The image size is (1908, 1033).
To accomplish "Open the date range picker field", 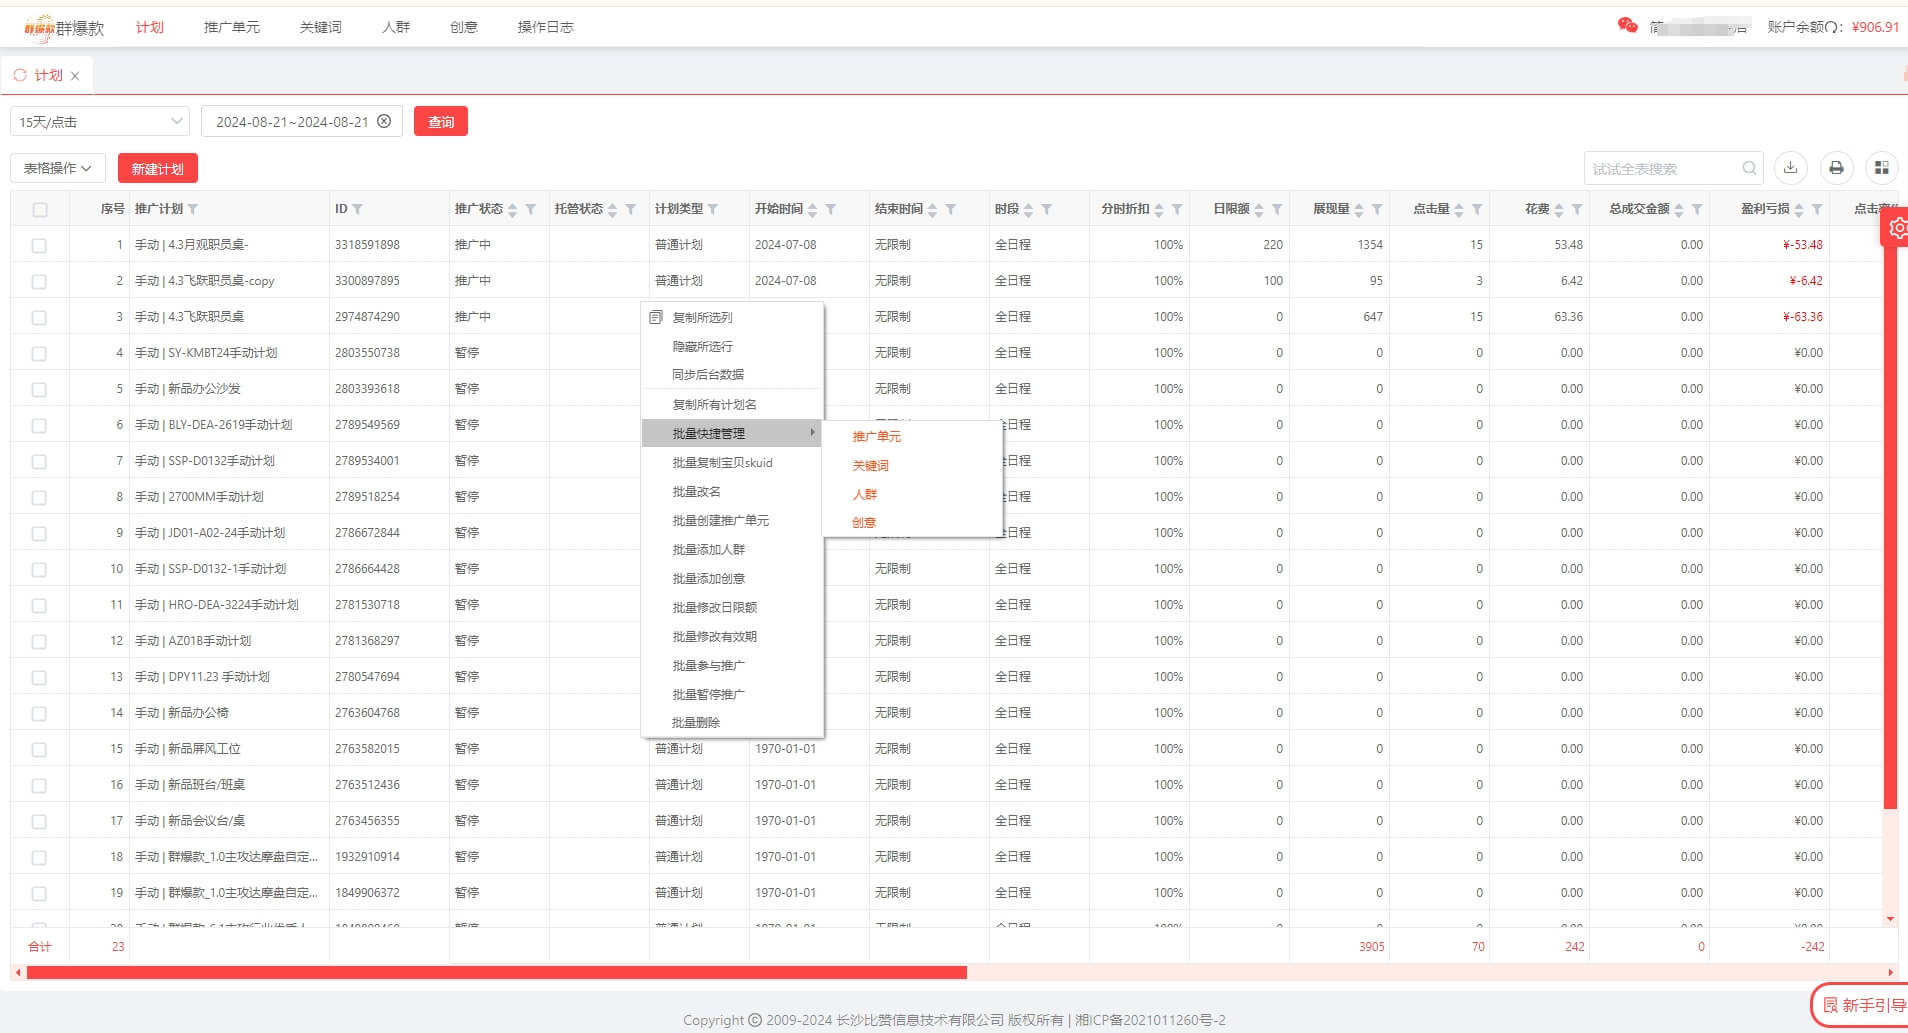I will tap(302, 121).
